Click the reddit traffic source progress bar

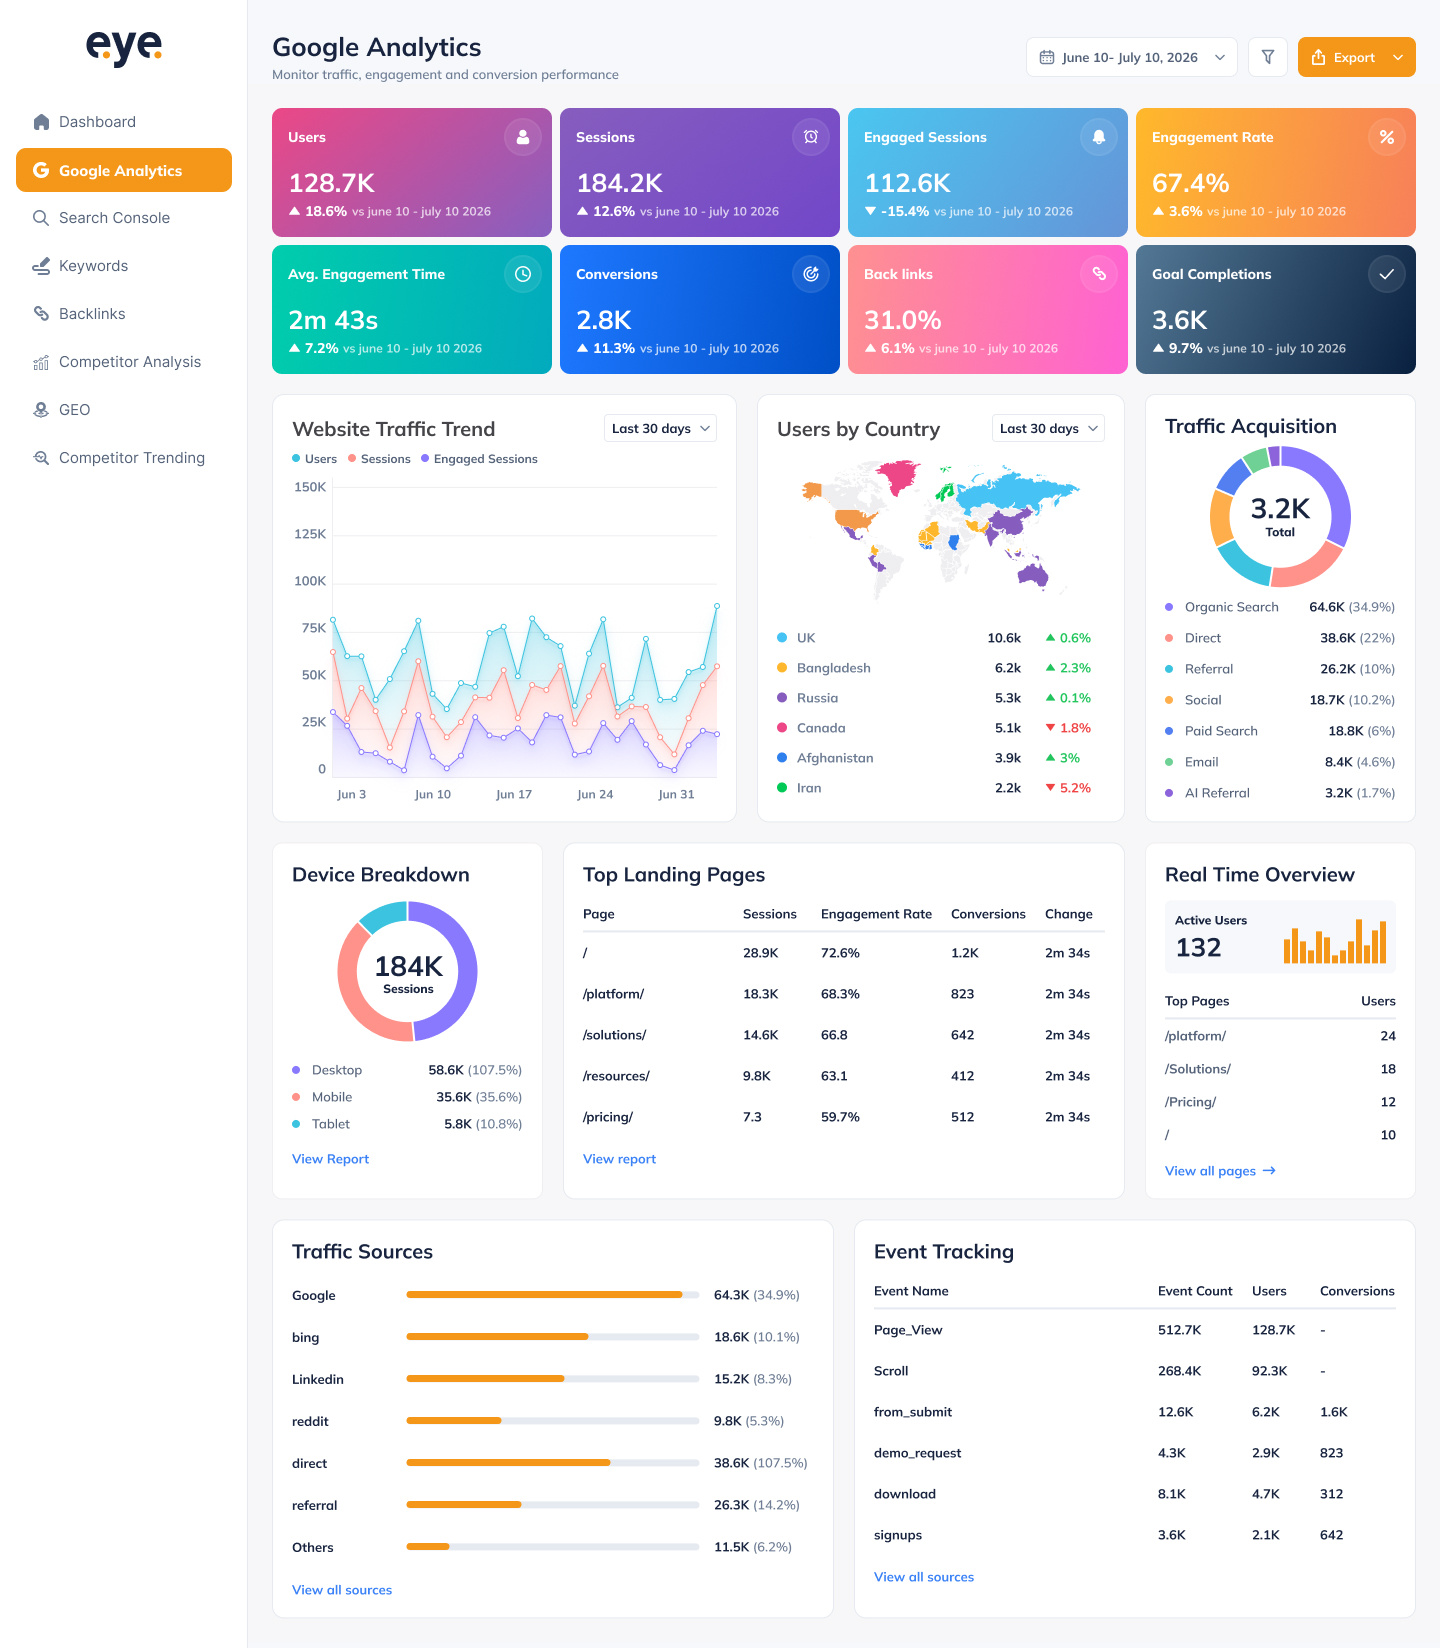[x=553, y=1421]
